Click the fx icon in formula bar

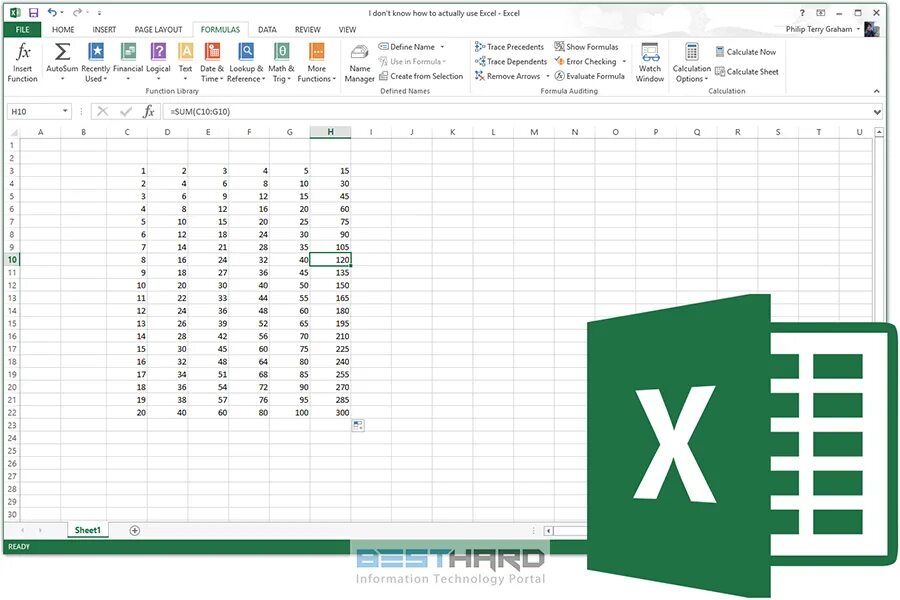click(149, 111)
